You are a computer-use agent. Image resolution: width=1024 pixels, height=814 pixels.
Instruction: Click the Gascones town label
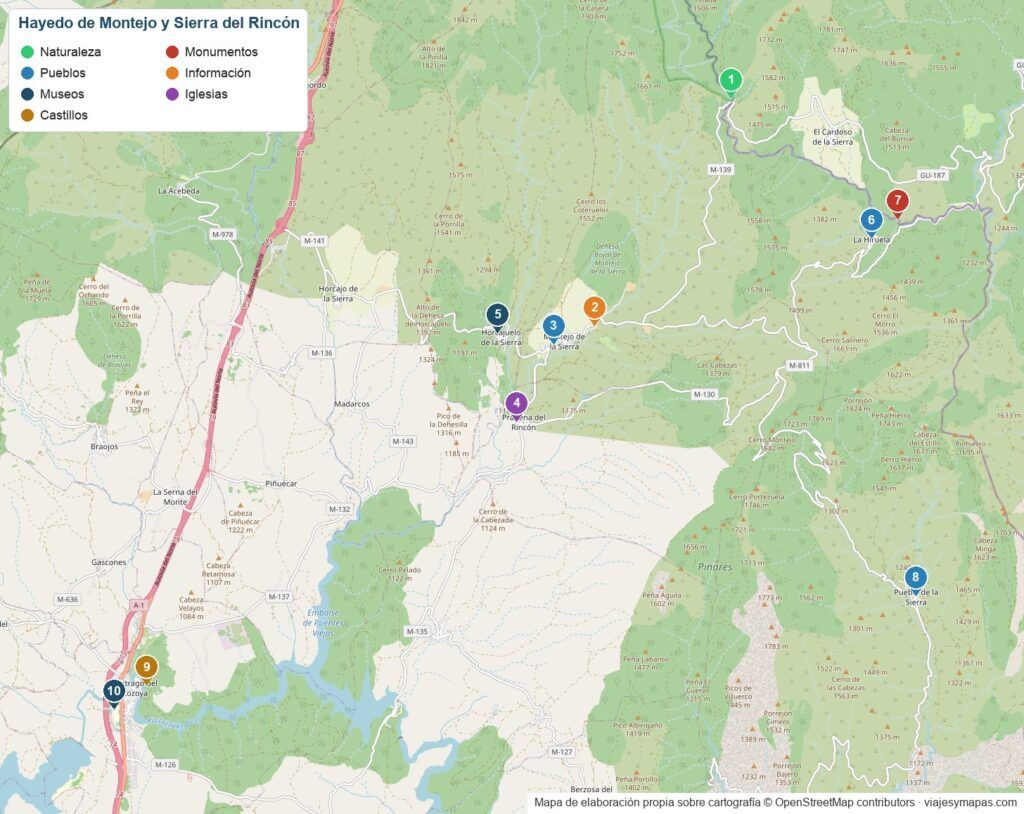click(x=108, y=562)
